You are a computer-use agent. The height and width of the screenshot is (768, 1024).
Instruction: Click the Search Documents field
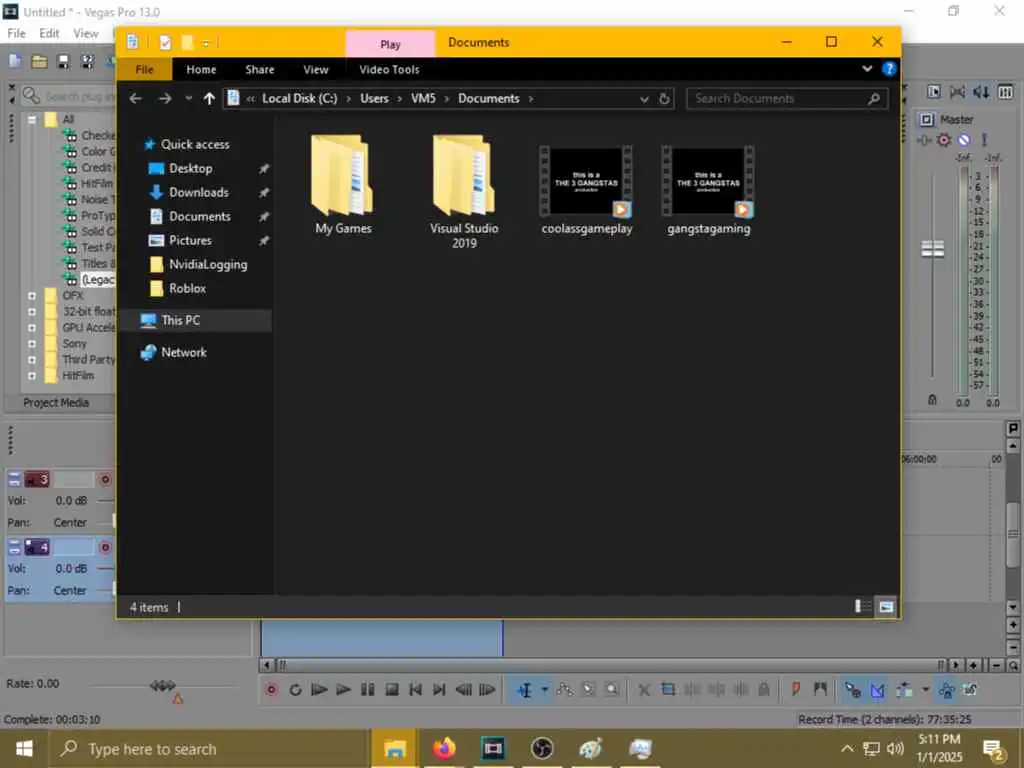786,99
